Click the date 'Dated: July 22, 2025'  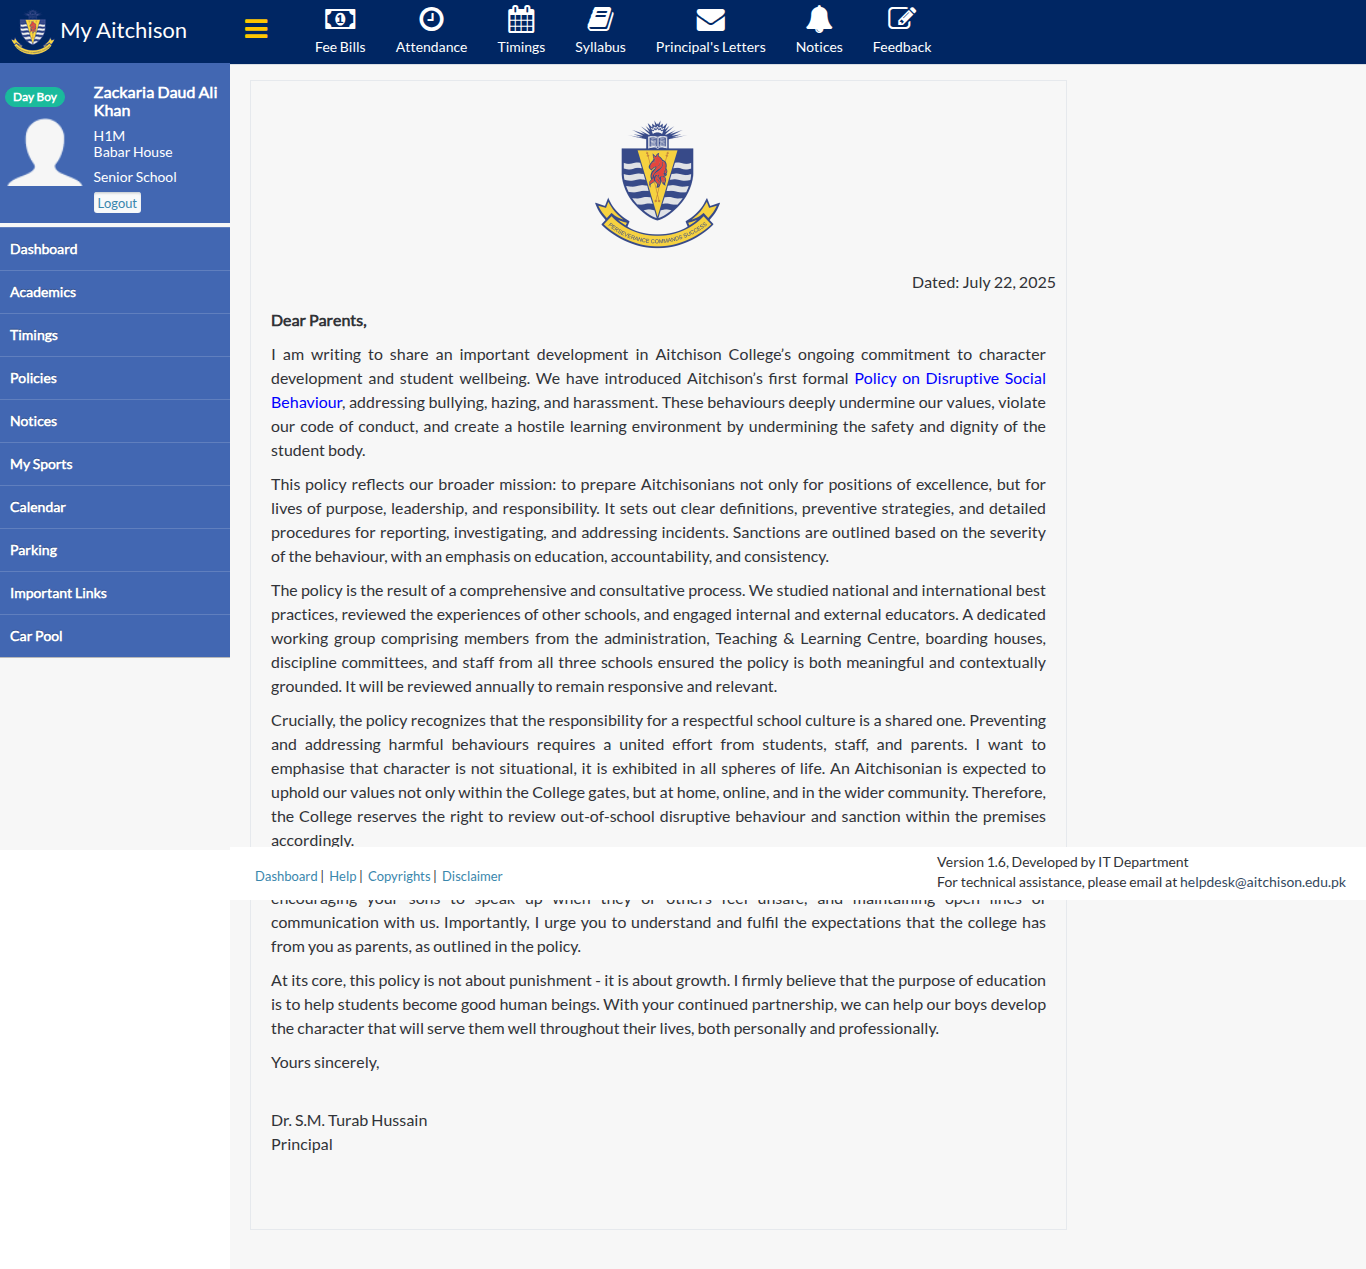coord(984,283)
